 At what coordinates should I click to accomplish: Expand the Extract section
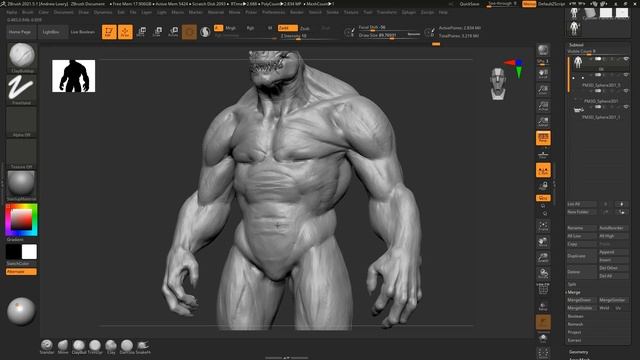point(574,340)
